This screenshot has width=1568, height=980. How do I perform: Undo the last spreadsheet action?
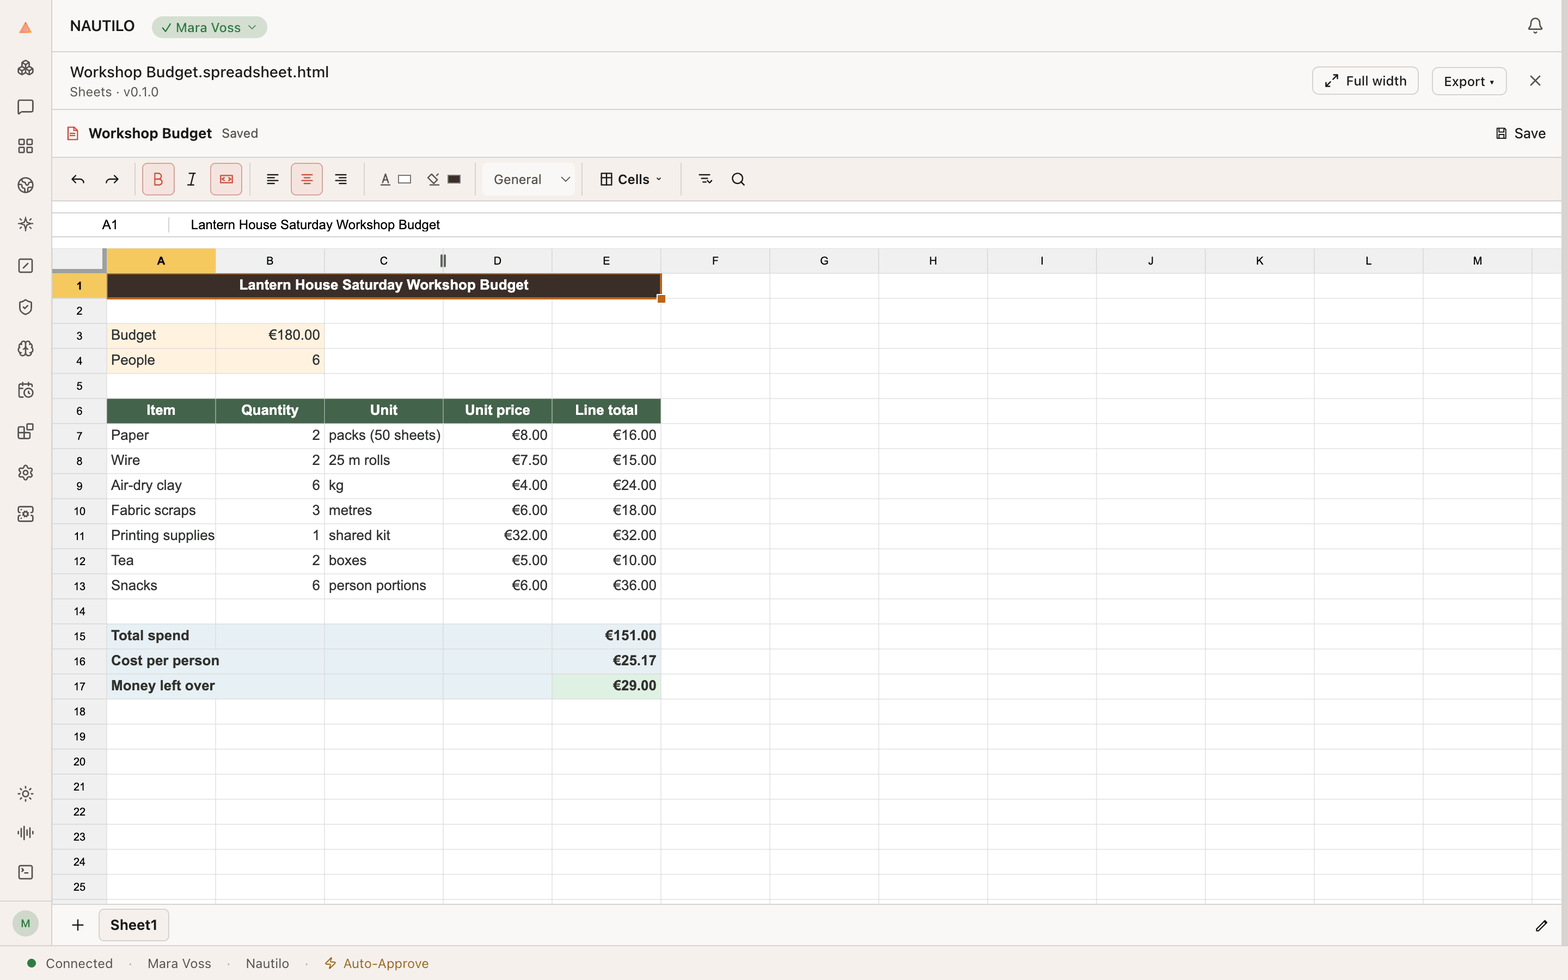78,179
